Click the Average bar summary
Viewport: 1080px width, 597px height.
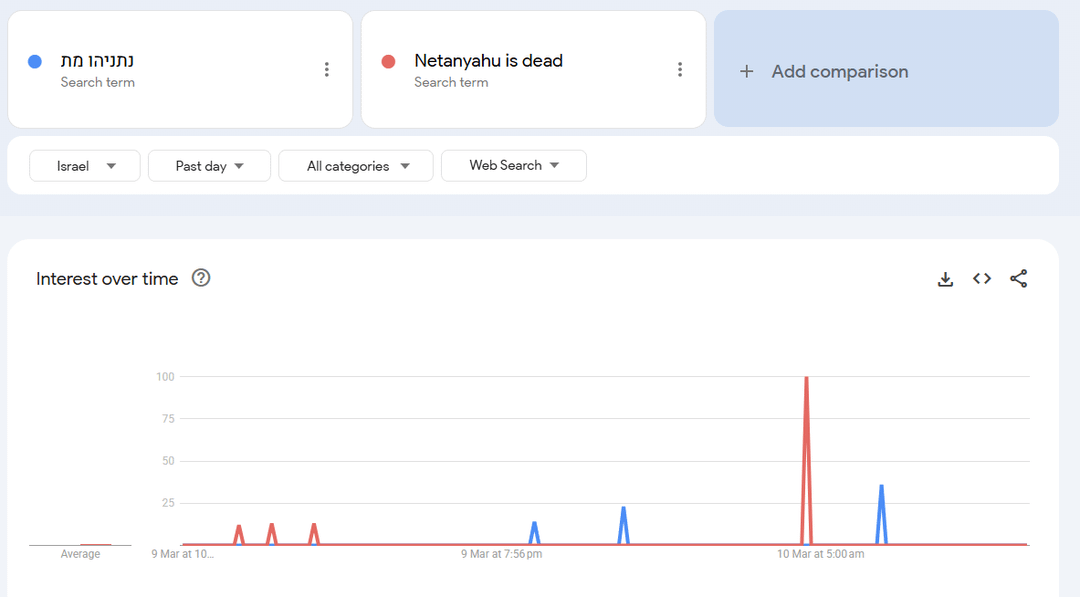click(x=80, y=546)
